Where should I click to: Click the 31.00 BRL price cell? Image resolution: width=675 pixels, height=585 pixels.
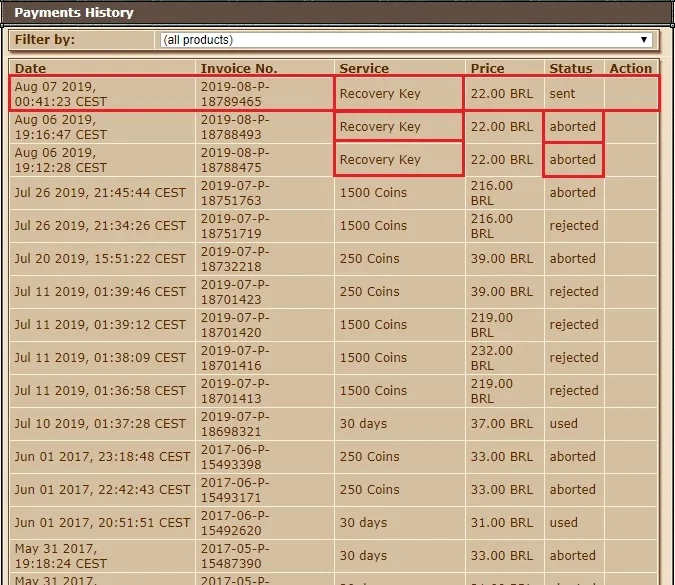coord(502,523)
